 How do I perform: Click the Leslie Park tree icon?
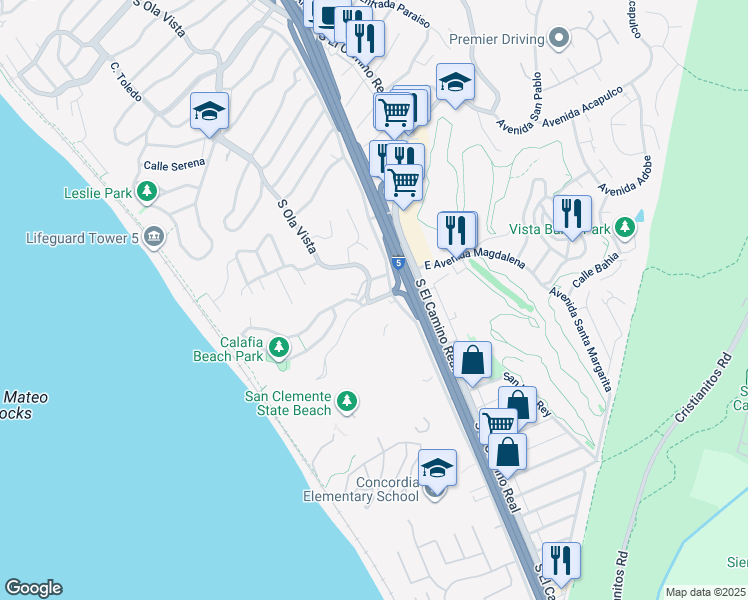coord(147,192)
